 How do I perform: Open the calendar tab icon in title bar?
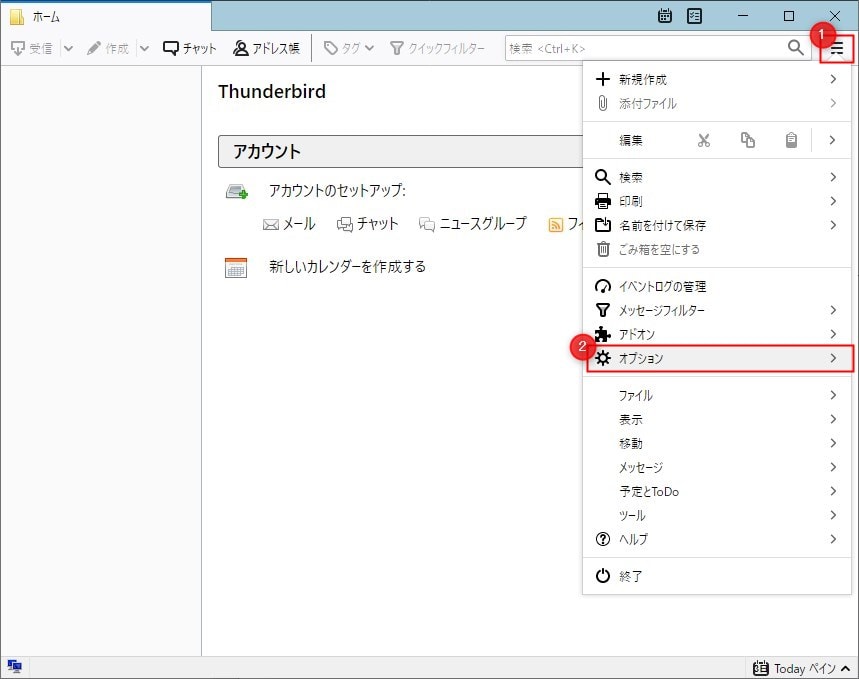pos(665,16)
